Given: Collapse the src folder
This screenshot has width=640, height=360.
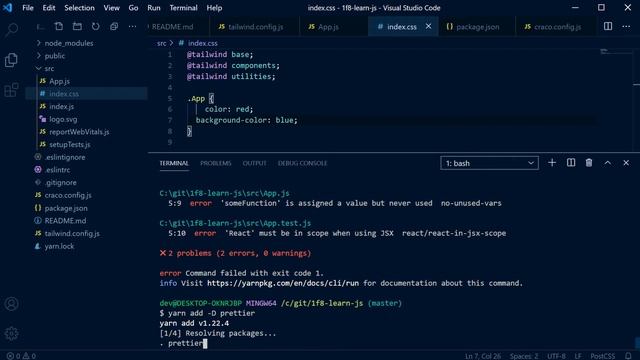Looking at the screenshot, I should tap(45, 68).
